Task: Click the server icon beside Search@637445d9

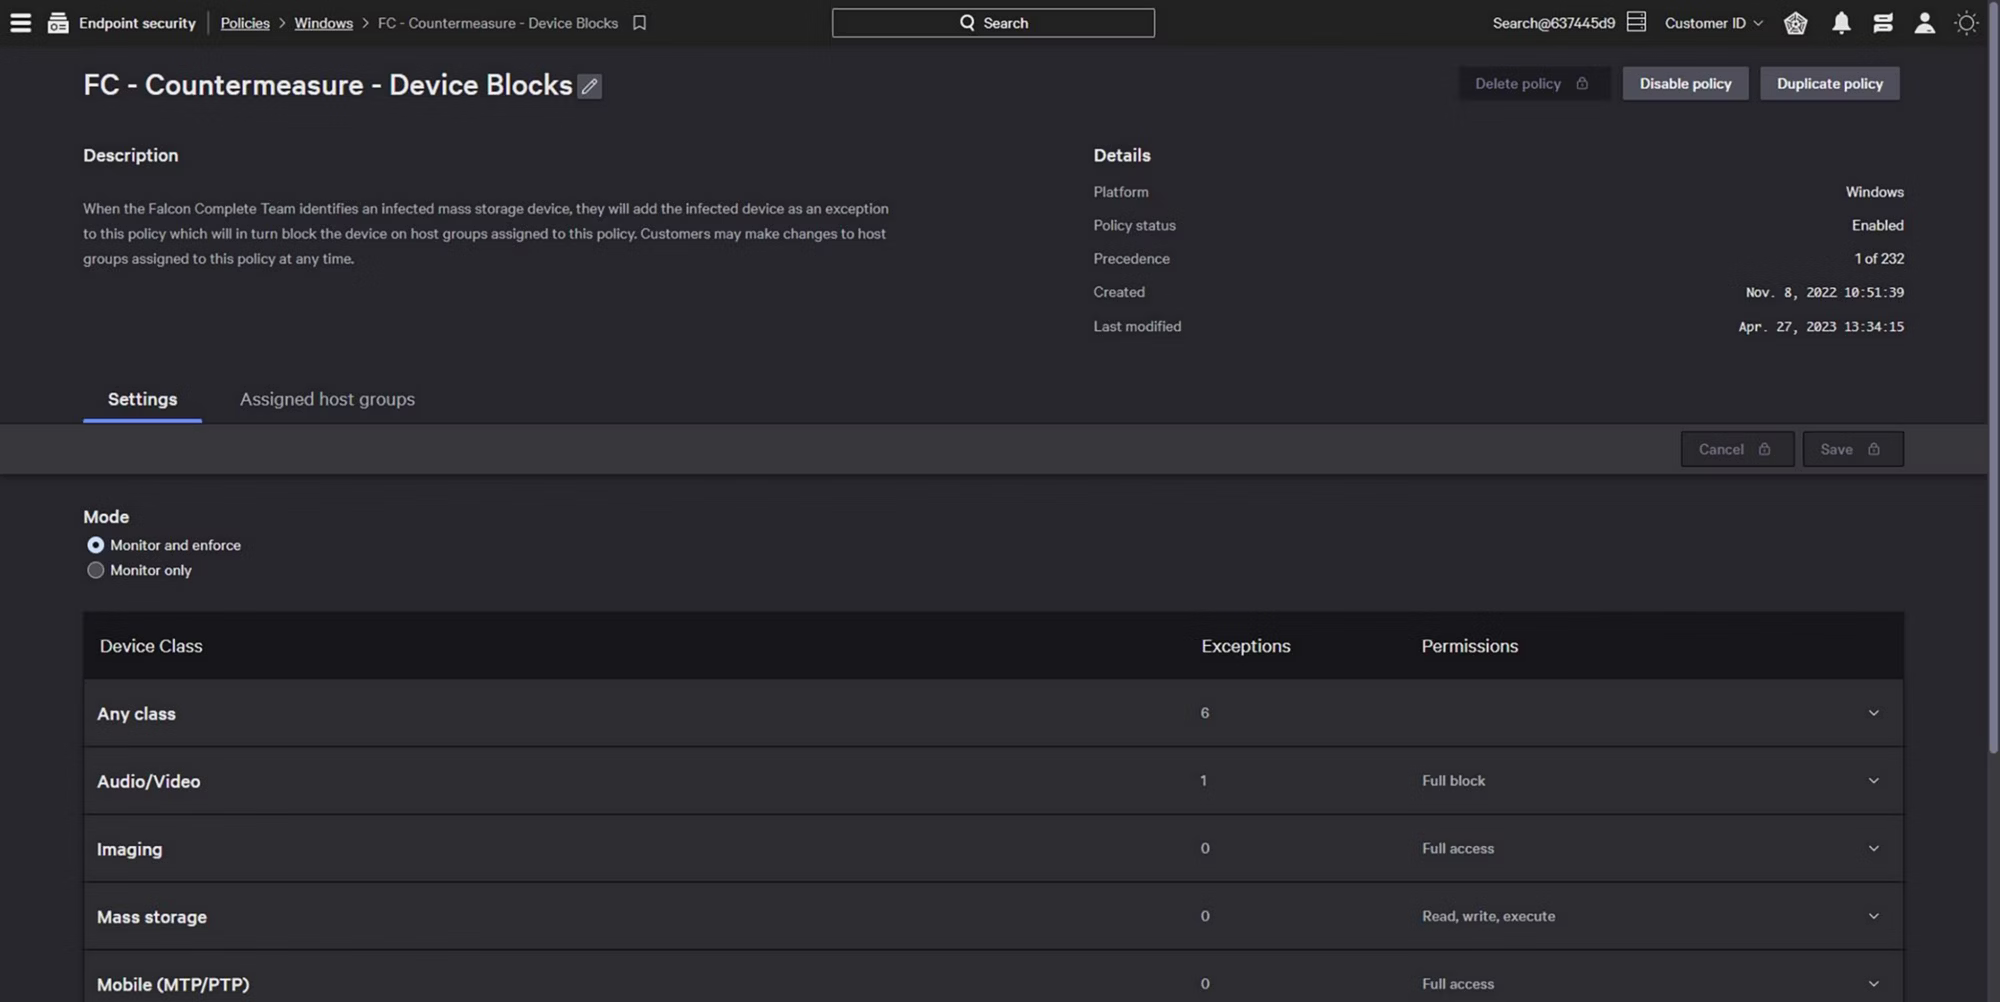Action: click(x=1636, y=22)
